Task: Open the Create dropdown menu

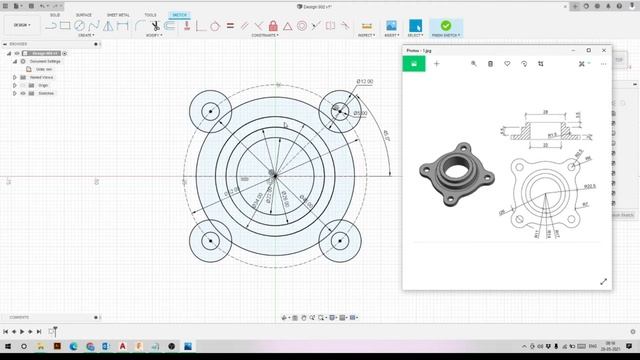Action: click(x=86, y=36)
